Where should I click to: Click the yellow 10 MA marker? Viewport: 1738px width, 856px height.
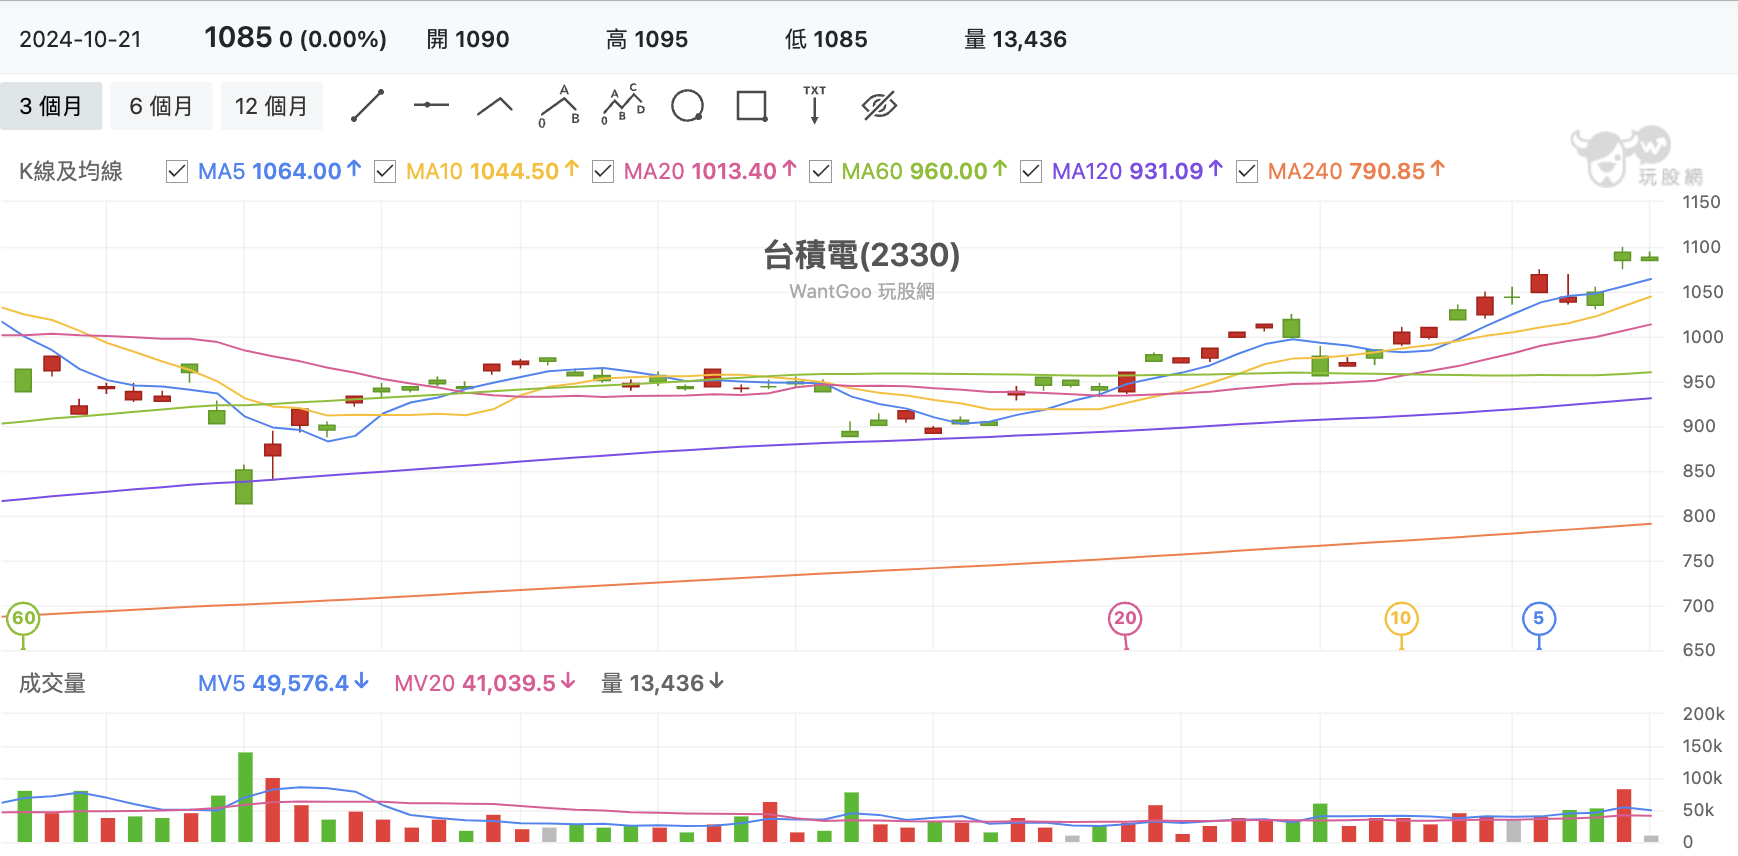(1401, 618)
